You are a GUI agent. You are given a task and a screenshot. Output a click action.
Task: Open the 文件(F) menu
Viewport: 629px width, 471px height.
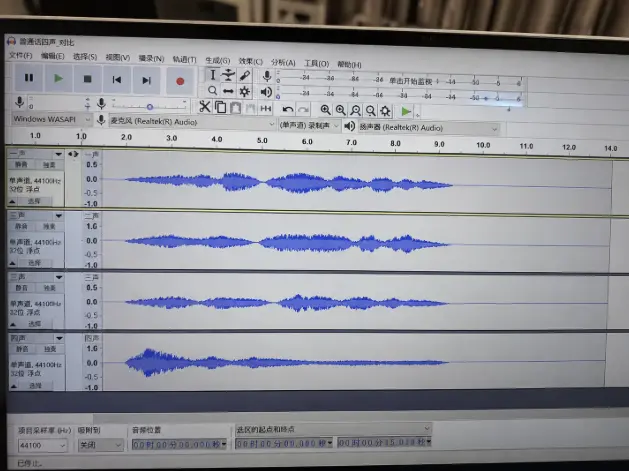coord(20,55)
